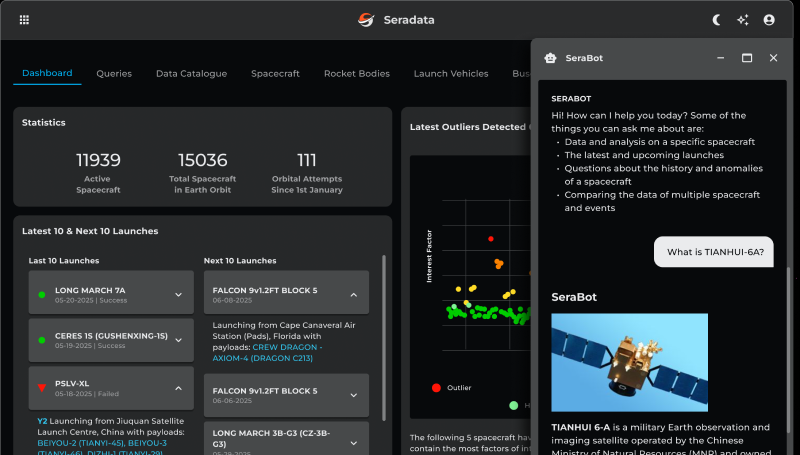Click the Y2 launch link
This screenshot has height=455, width=800.
click(x=42, y=421)
